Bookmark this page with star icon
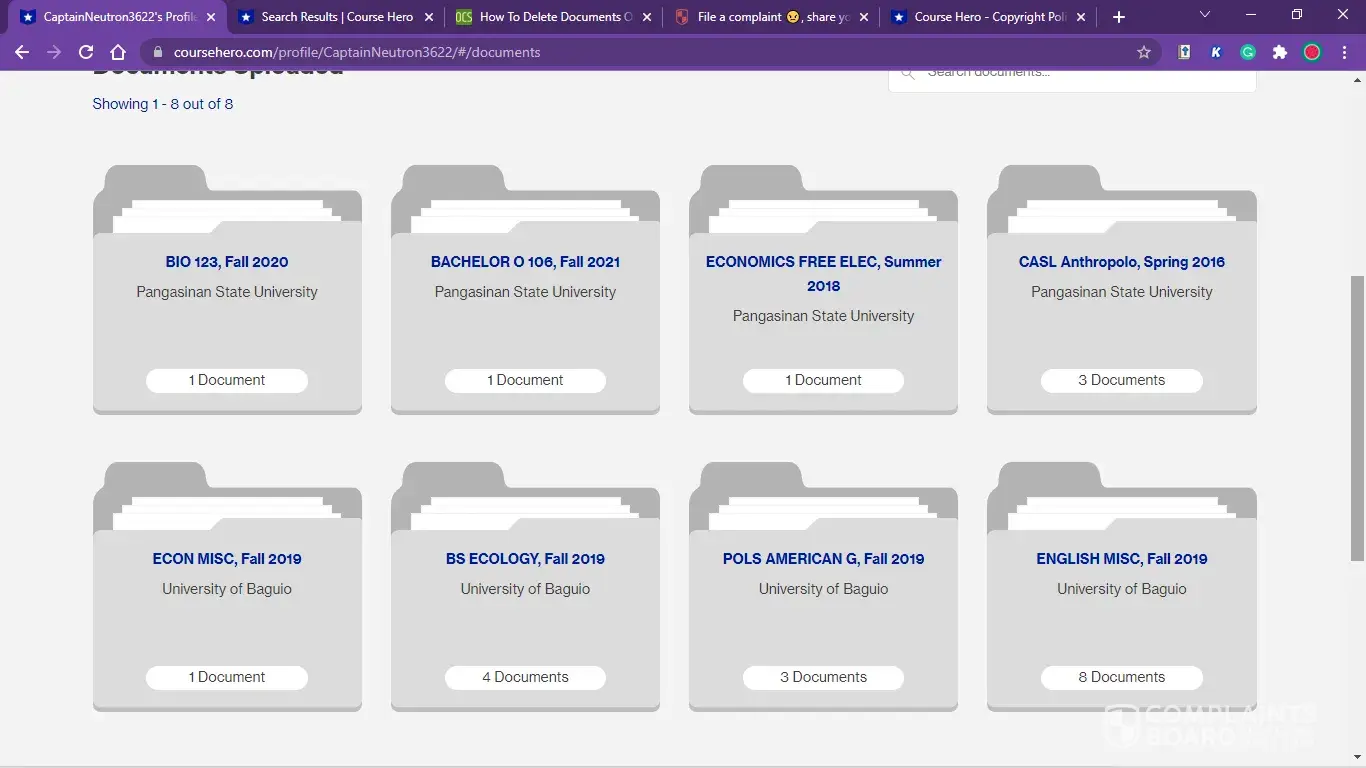 coord(1144,52)
